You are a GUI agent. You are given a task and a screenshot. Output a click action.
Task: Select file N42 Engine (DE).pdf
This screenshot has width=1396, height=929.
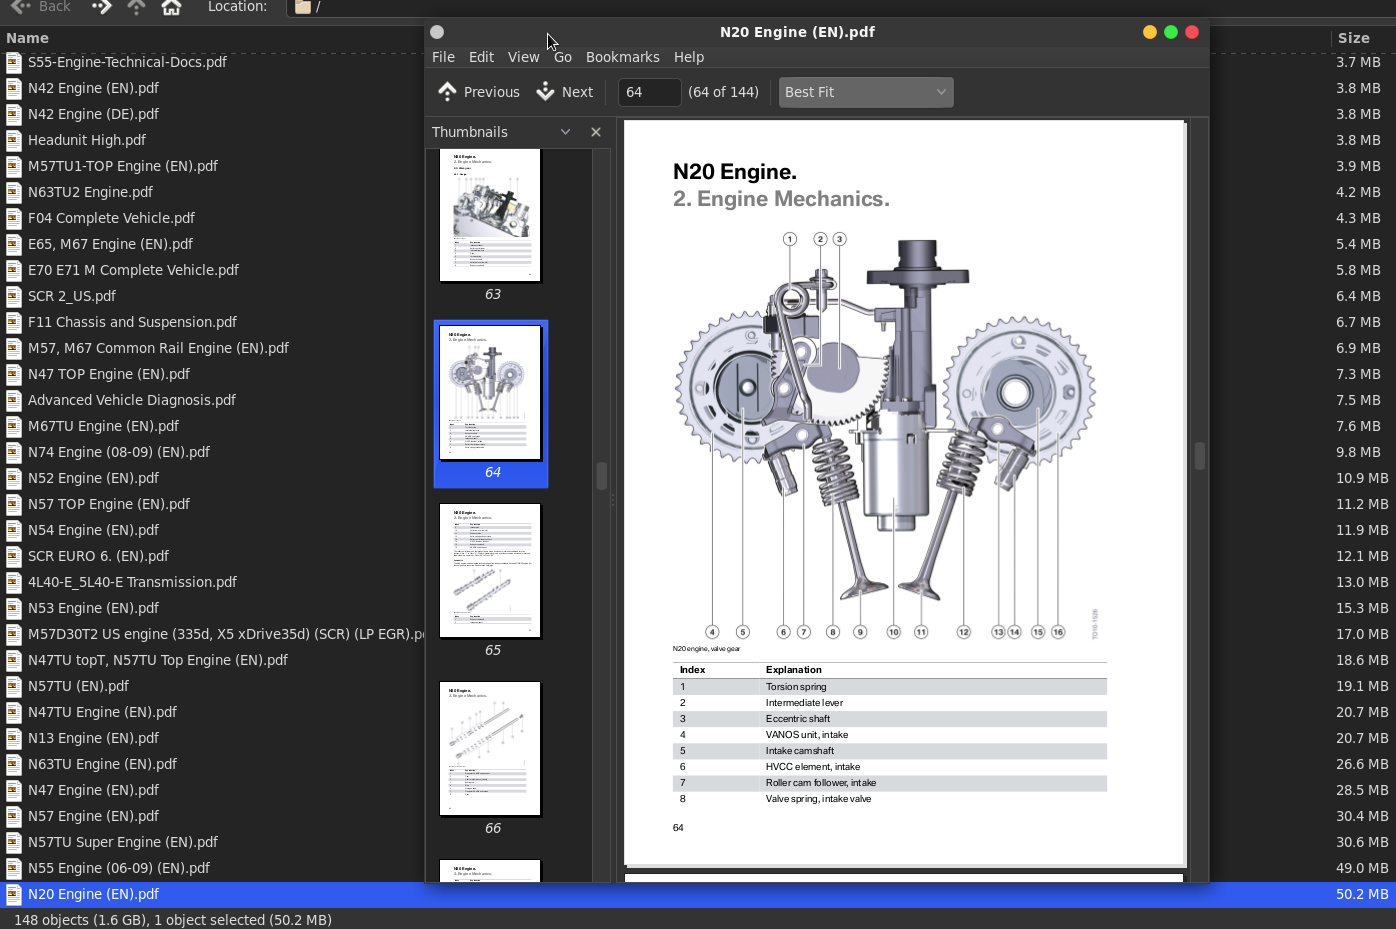[93, 114]
